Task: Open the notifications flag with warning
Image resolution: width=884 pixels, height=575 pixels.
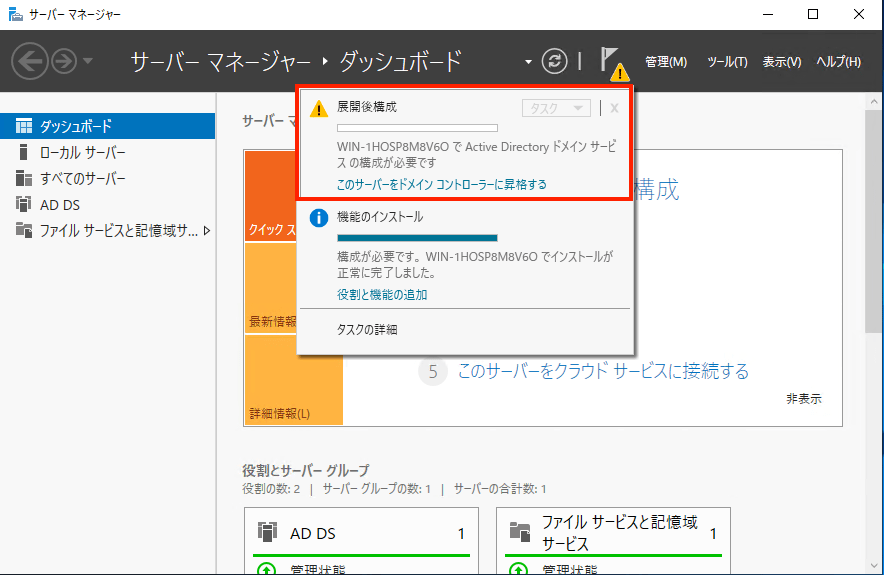Action: point(613,63)
